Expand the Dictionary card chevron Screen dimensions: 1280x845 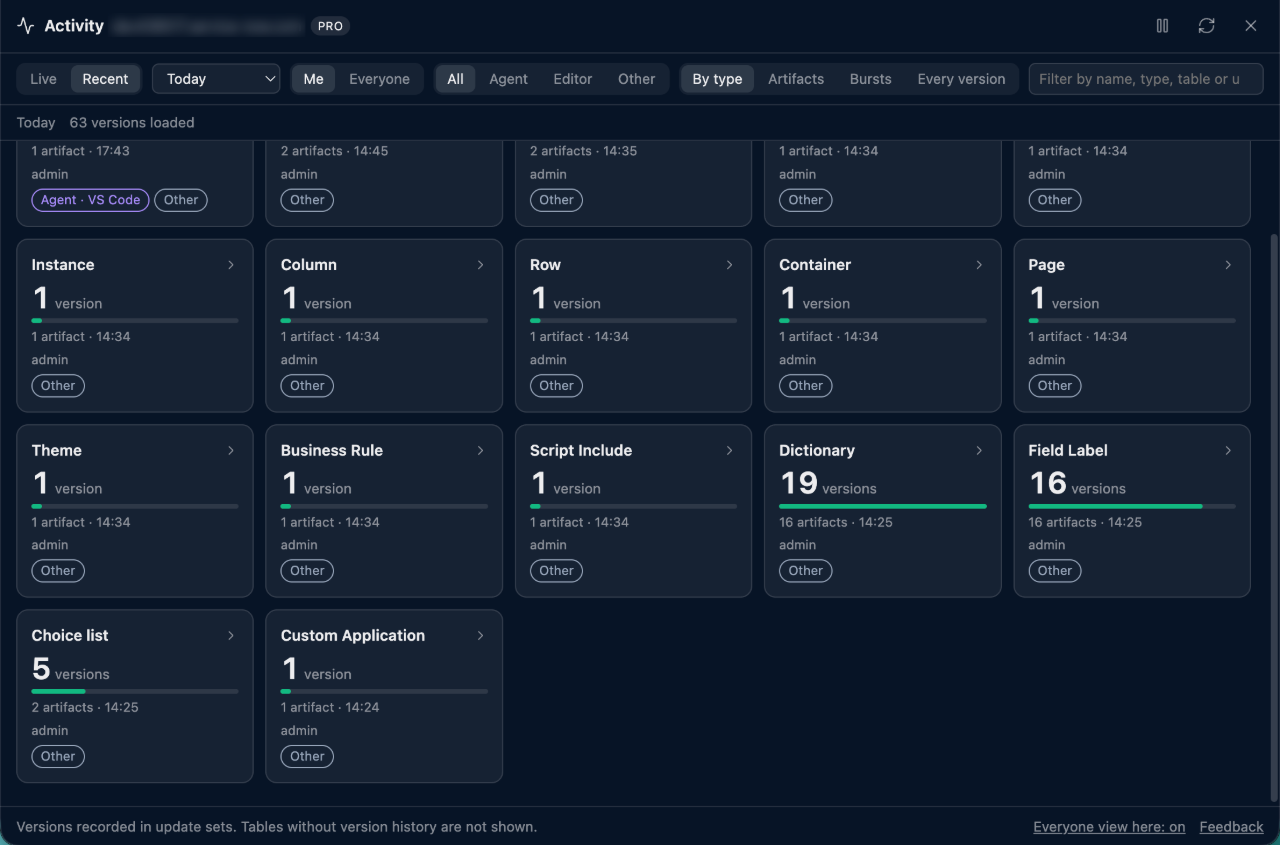[x=979, y=450]
